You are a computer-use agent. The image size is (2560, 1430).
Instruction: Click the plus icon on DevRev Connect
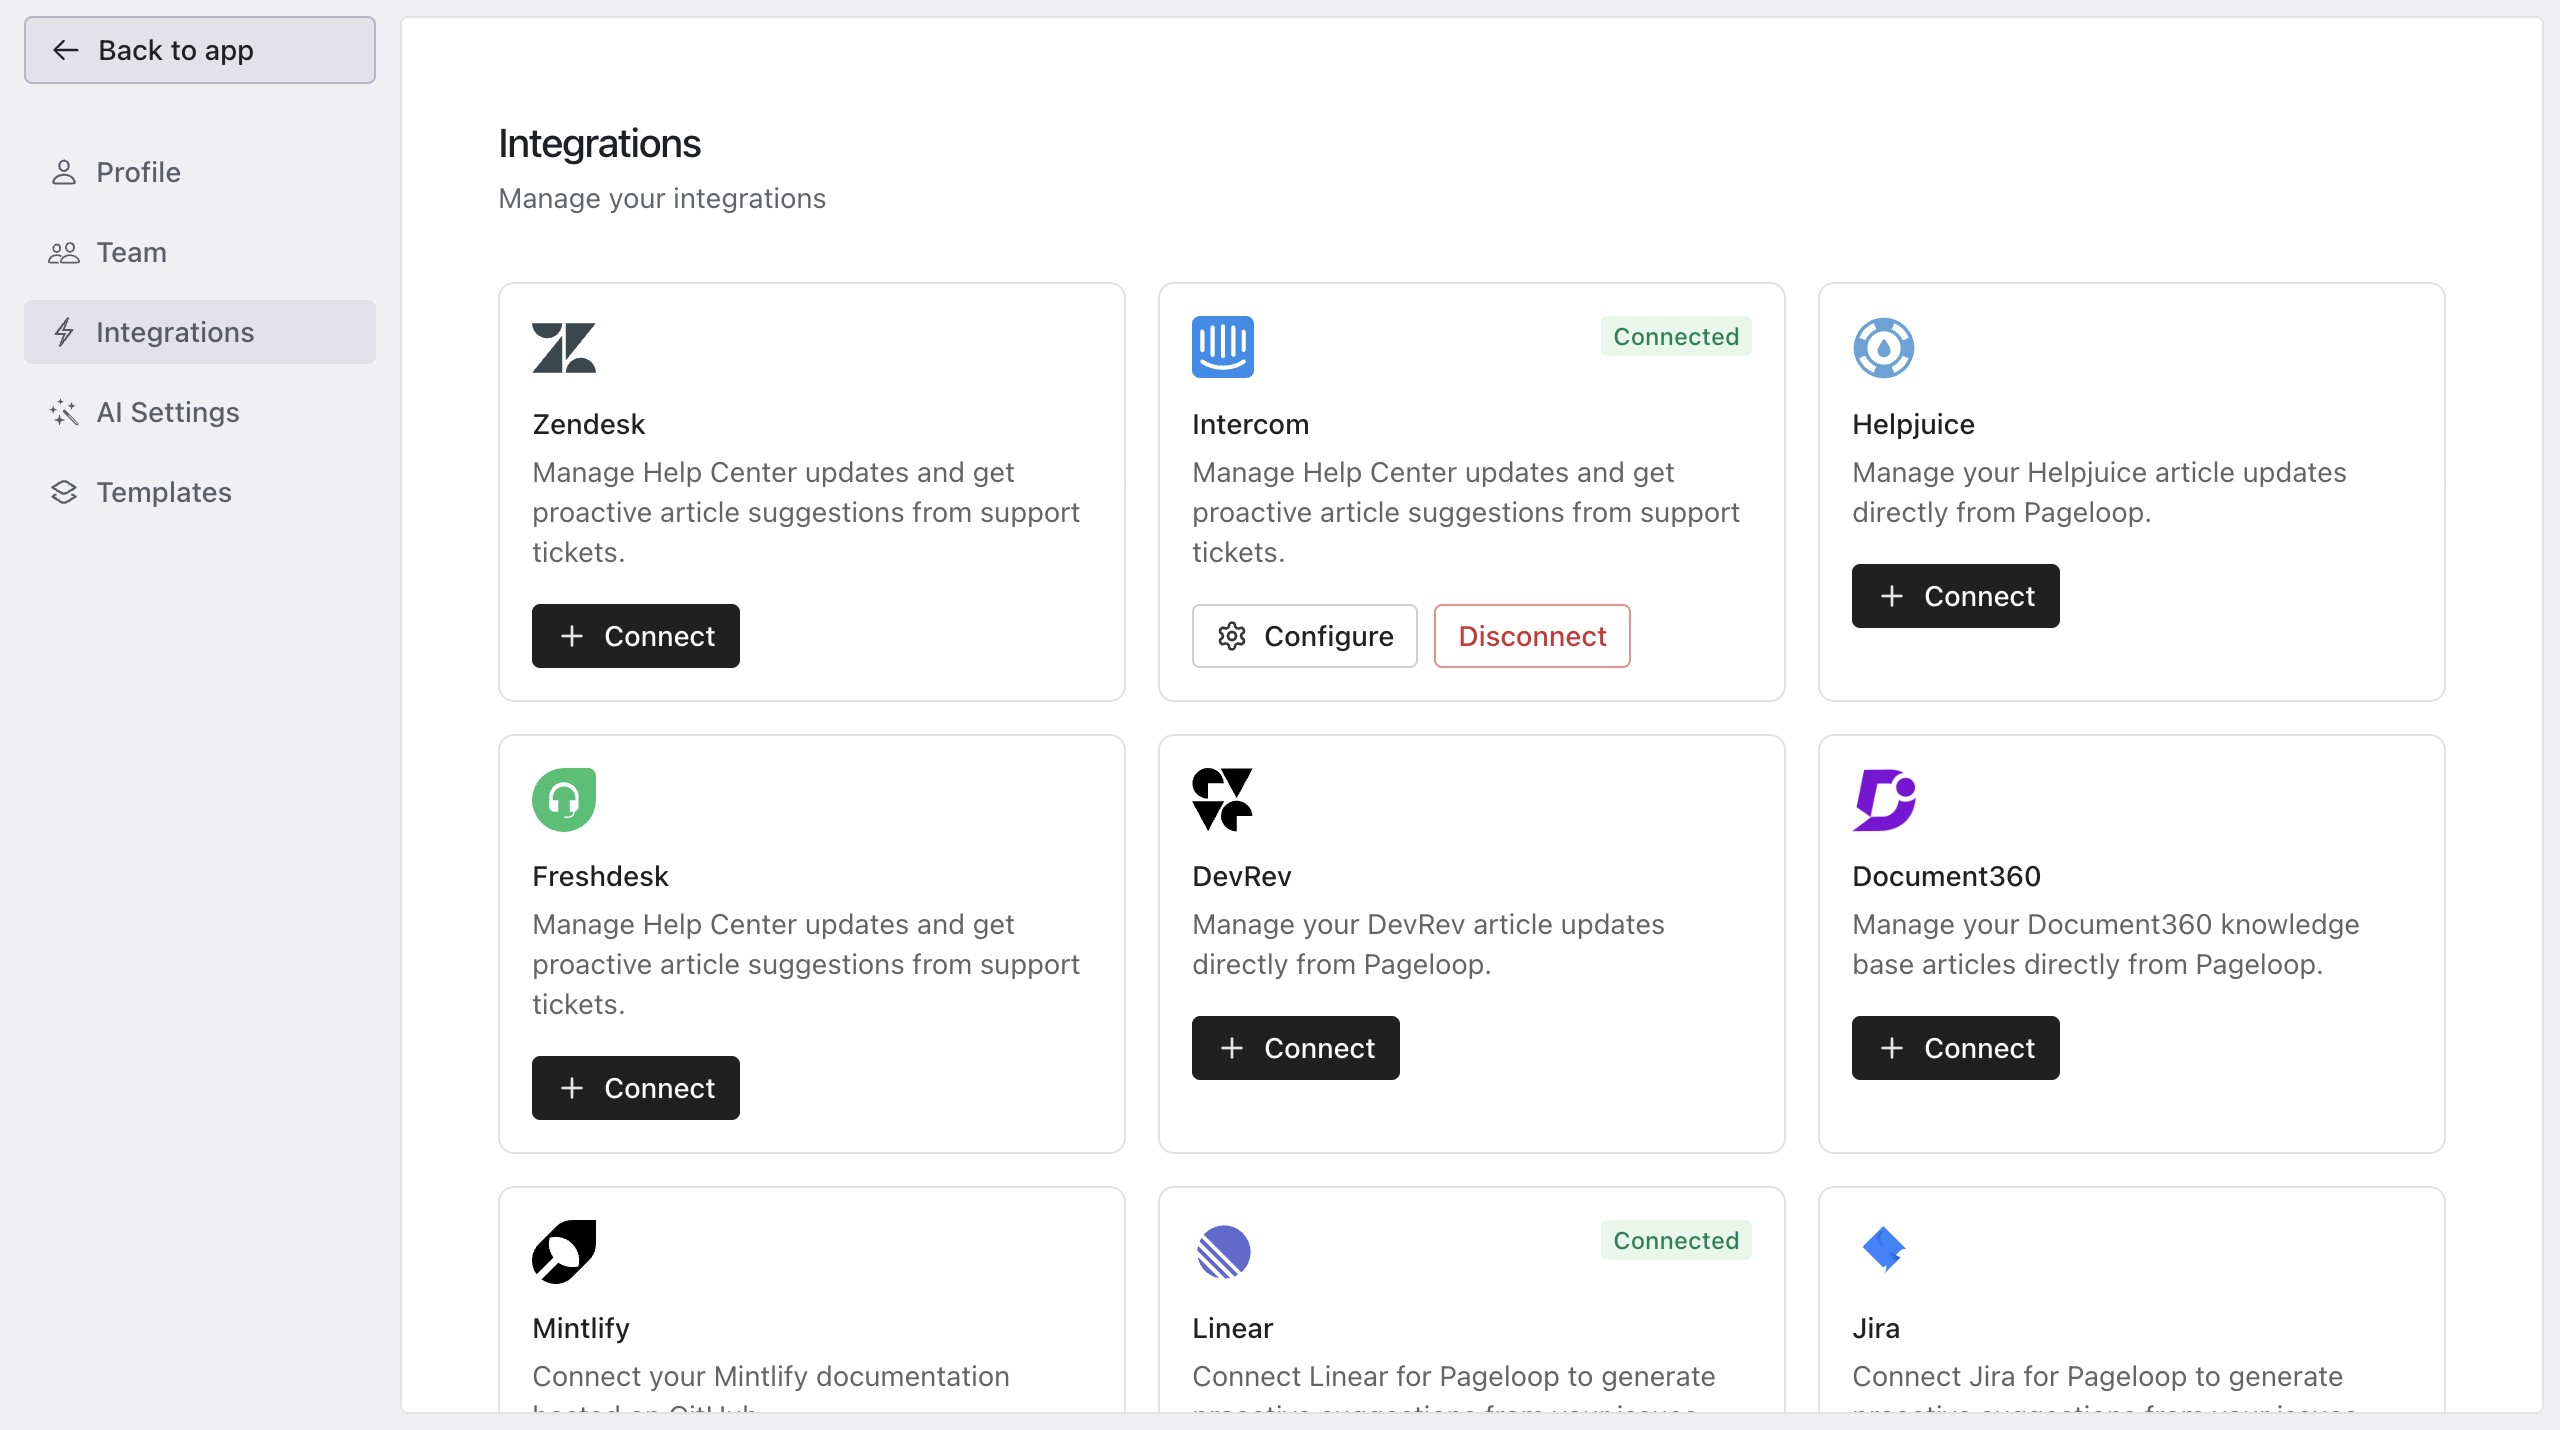1232,1048
